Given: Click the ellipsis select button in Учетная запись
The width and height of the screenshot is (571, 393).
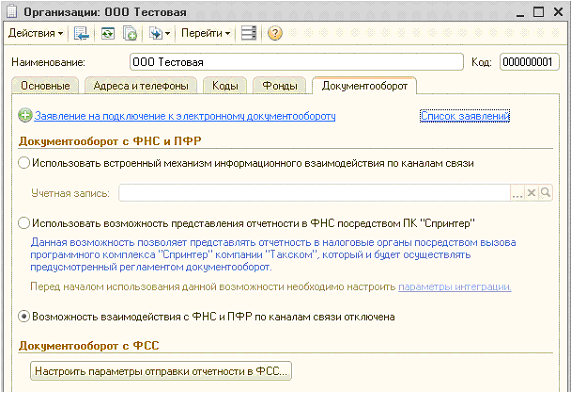Looking at the screenshot, I should 517,193.
